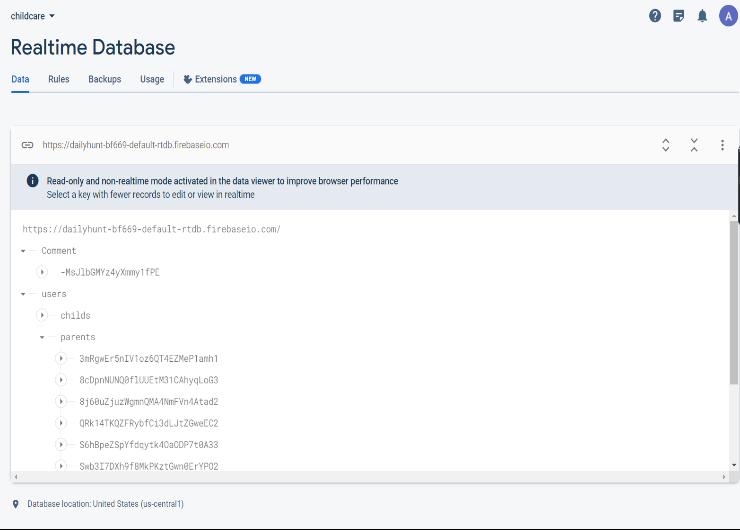The width and height of the screenshot is (740, 530).
Task: Collapse the Comment node
Action: coord(23,251)
